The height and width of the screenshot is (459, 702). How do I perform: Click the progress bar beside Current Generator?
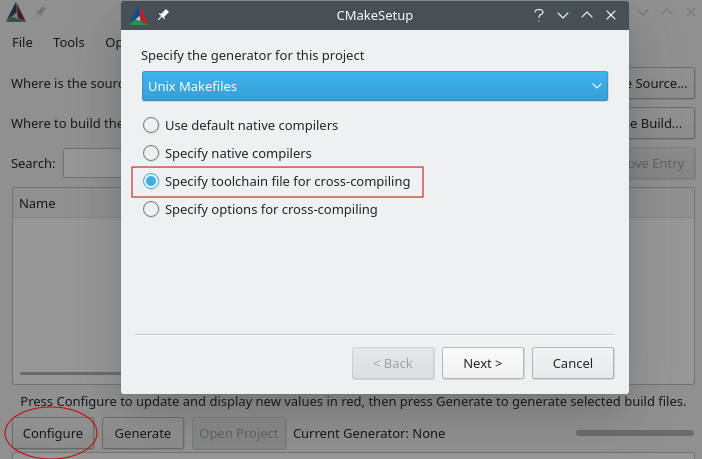[634, 433]
